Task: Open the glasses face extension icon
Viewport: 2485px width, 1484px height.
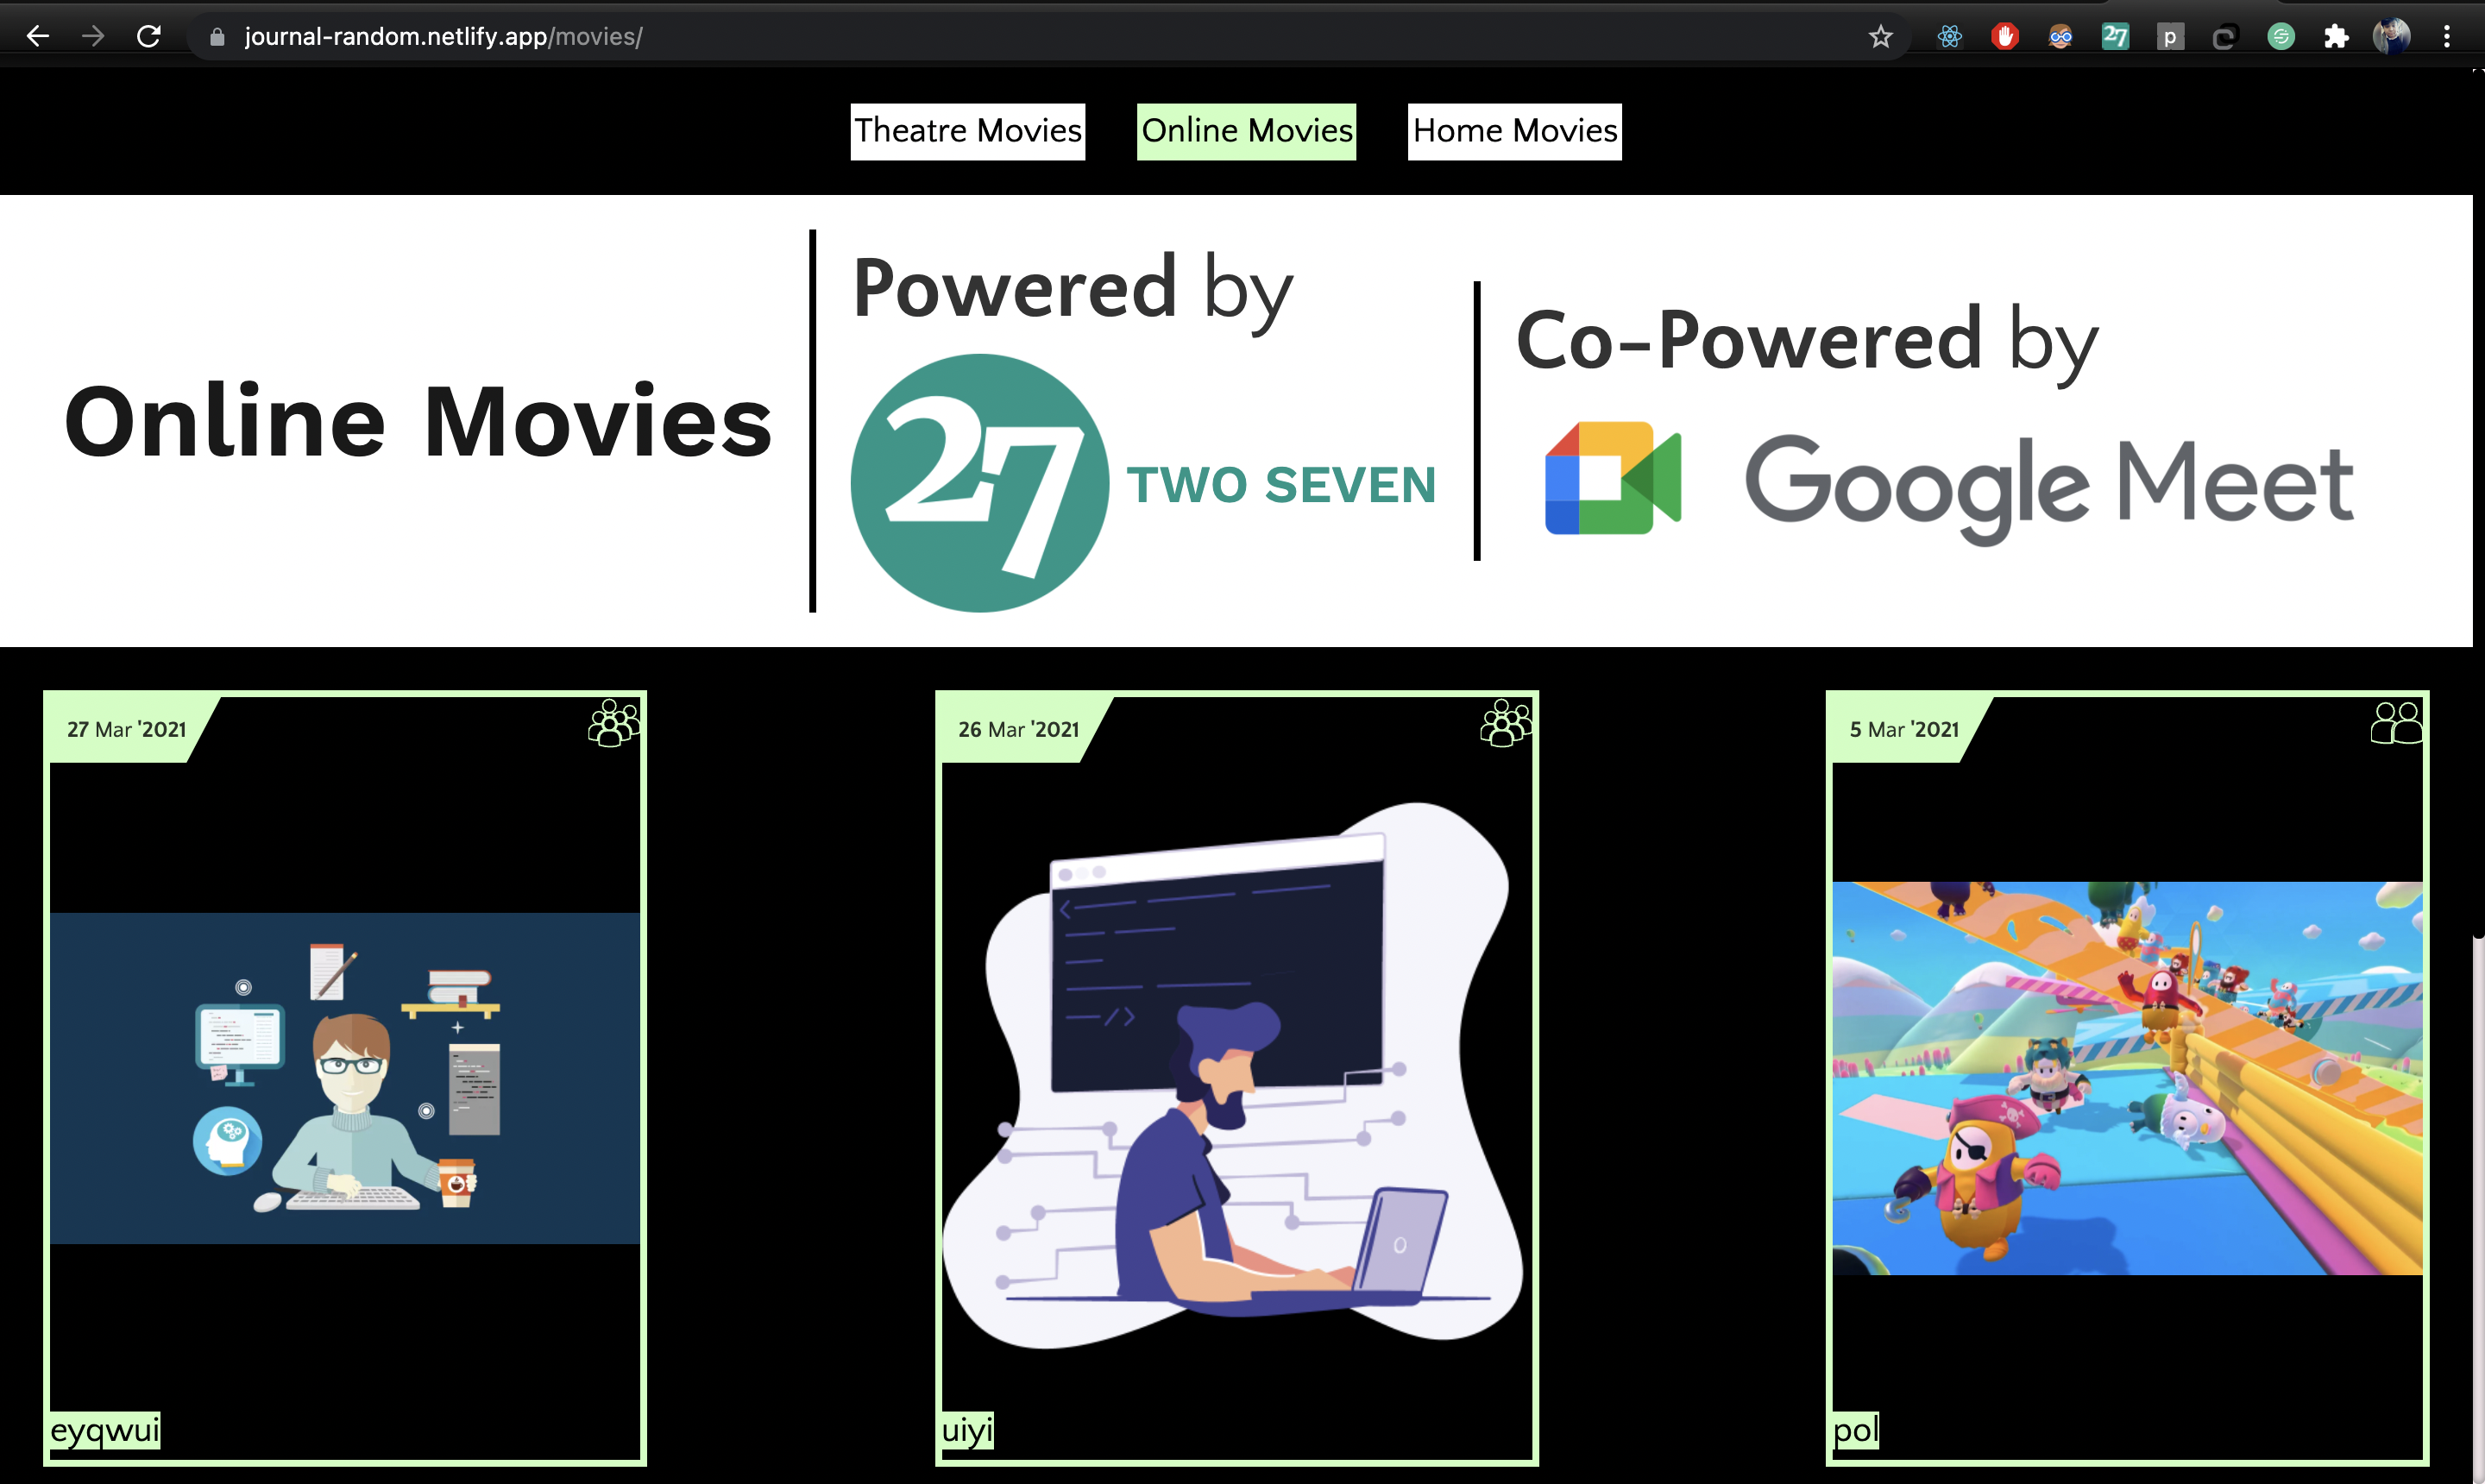Action: (x=2060, y=37)
